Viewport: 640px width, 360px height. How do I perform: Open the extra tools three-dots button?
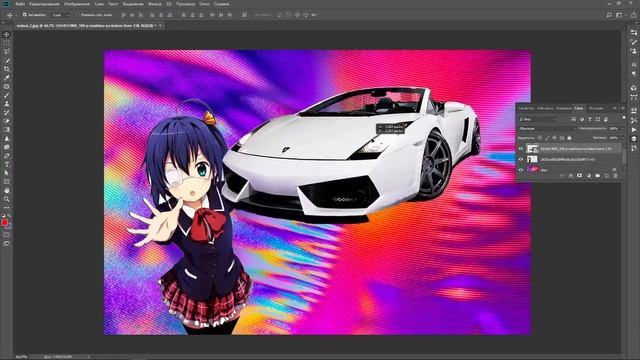click(x=7, y=208)
